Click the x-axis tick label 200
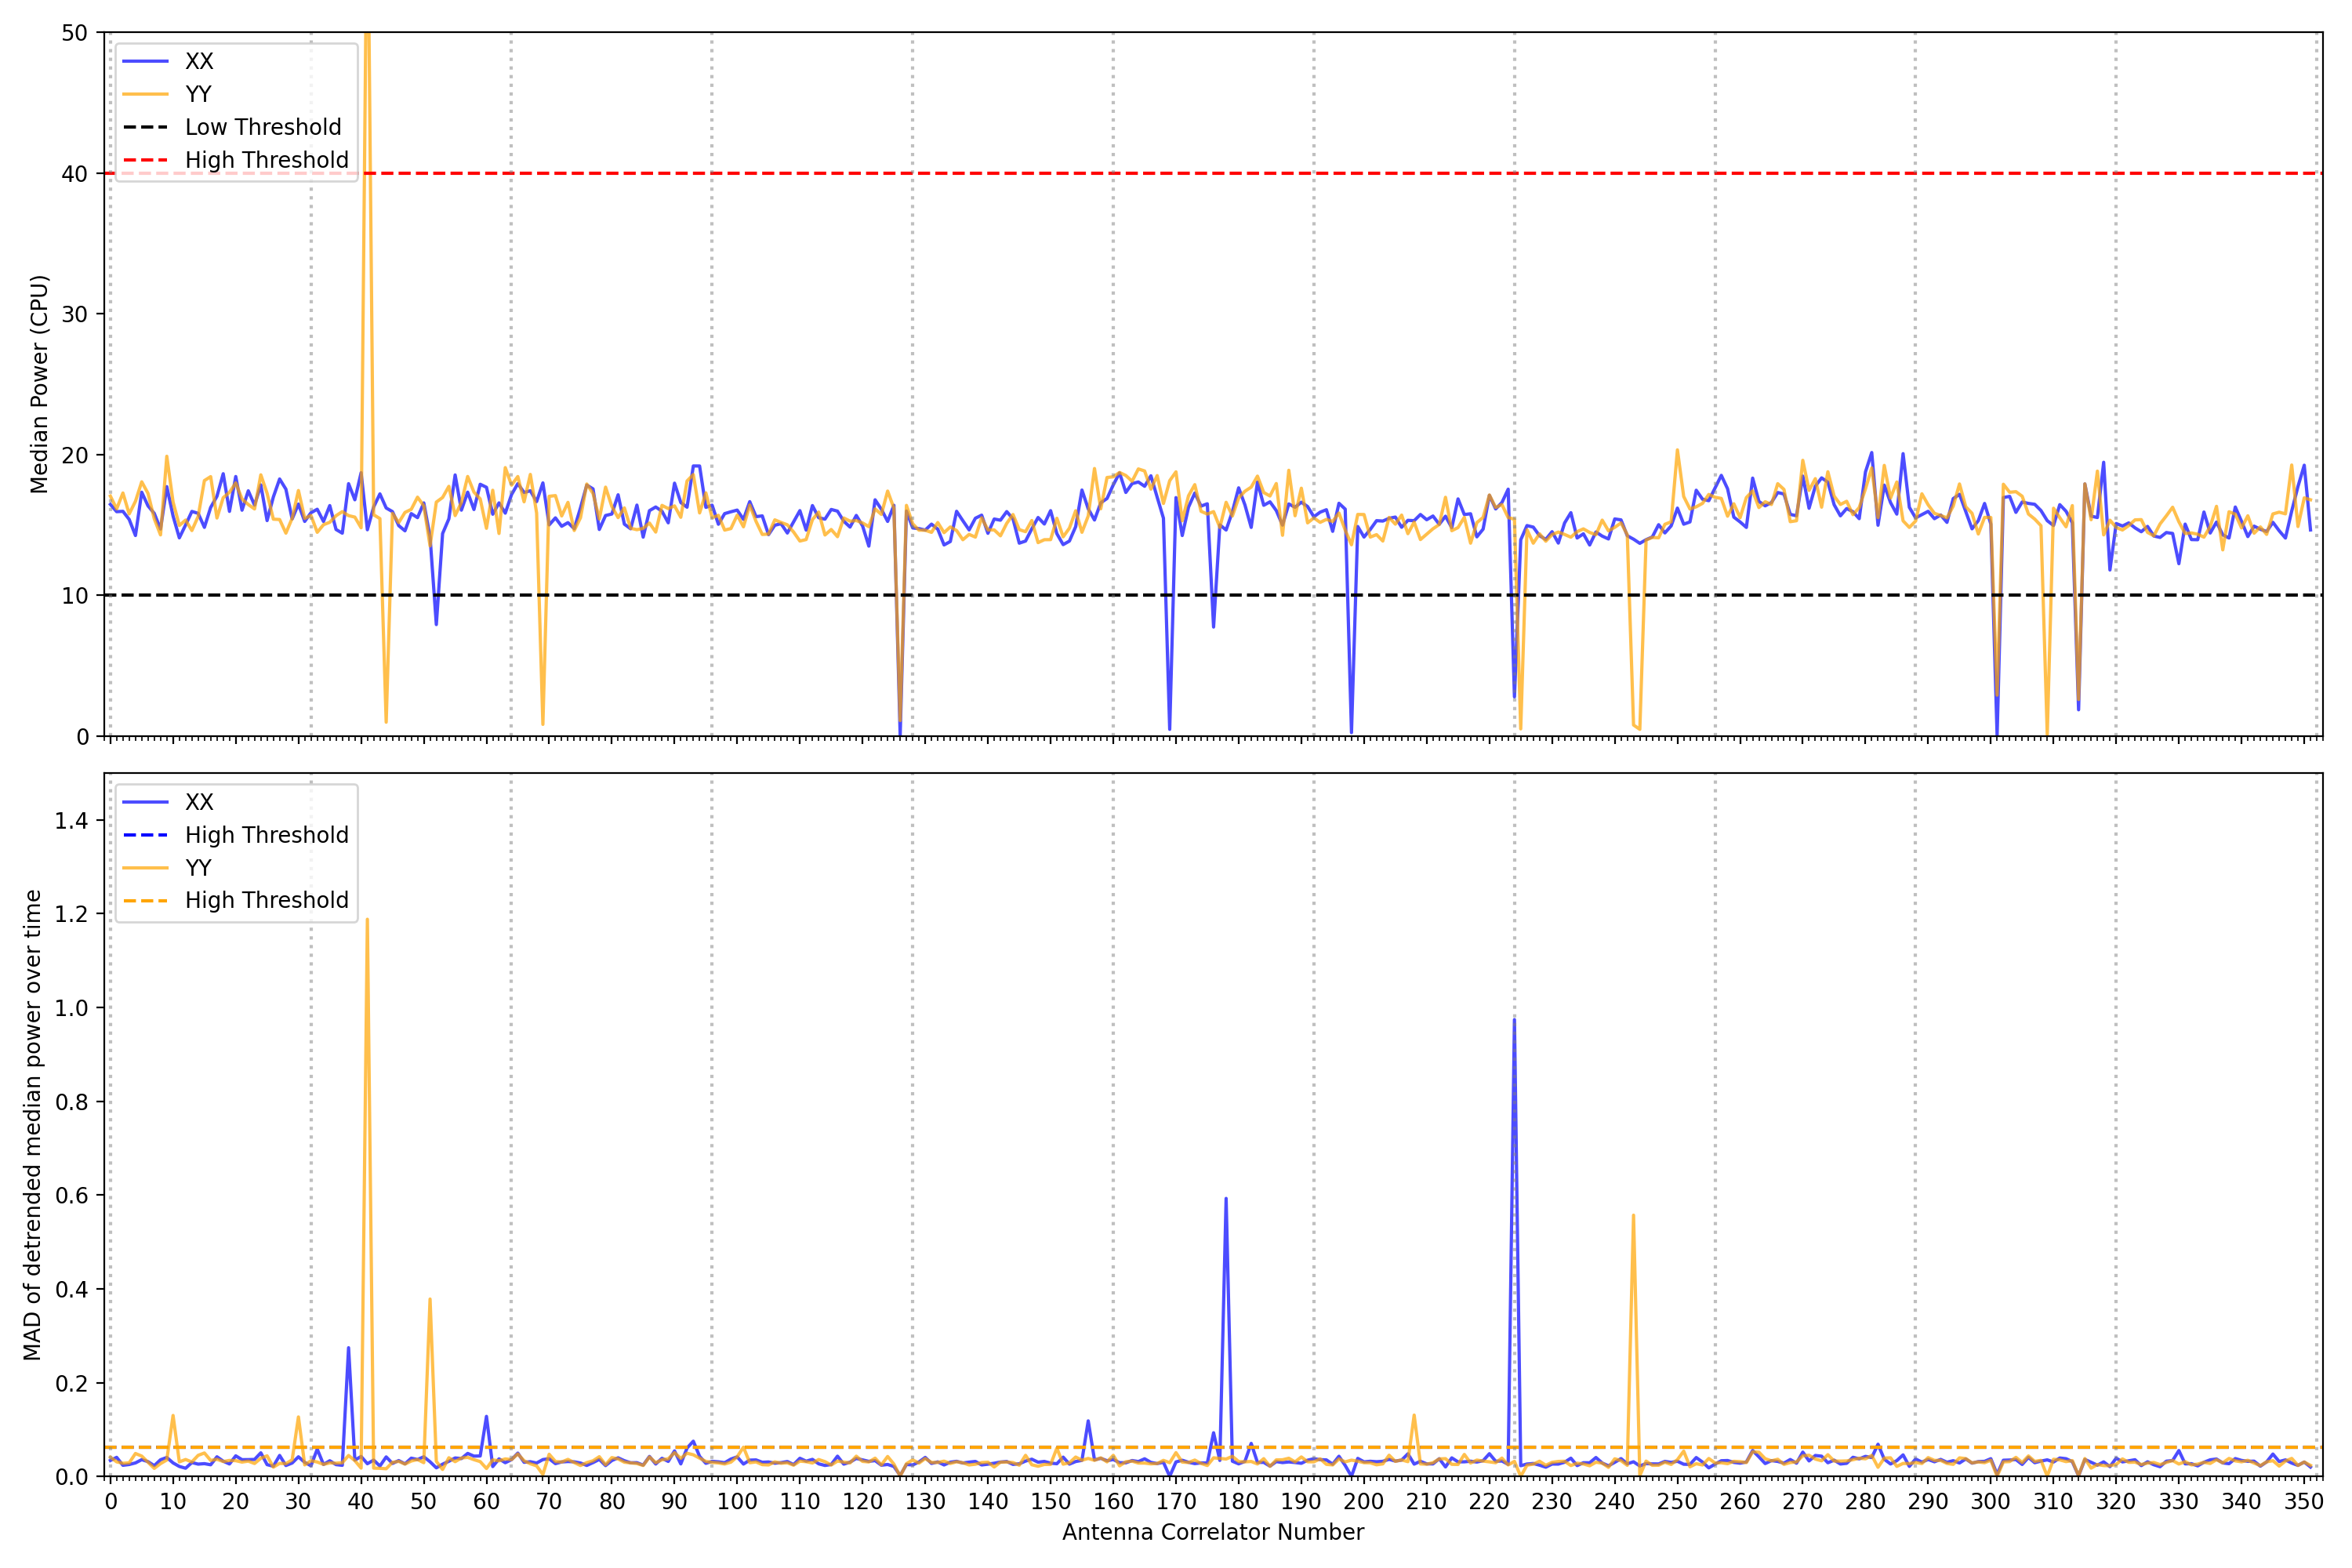Viewport: 2352px width, 1568px height. tap(1363, 1501)
